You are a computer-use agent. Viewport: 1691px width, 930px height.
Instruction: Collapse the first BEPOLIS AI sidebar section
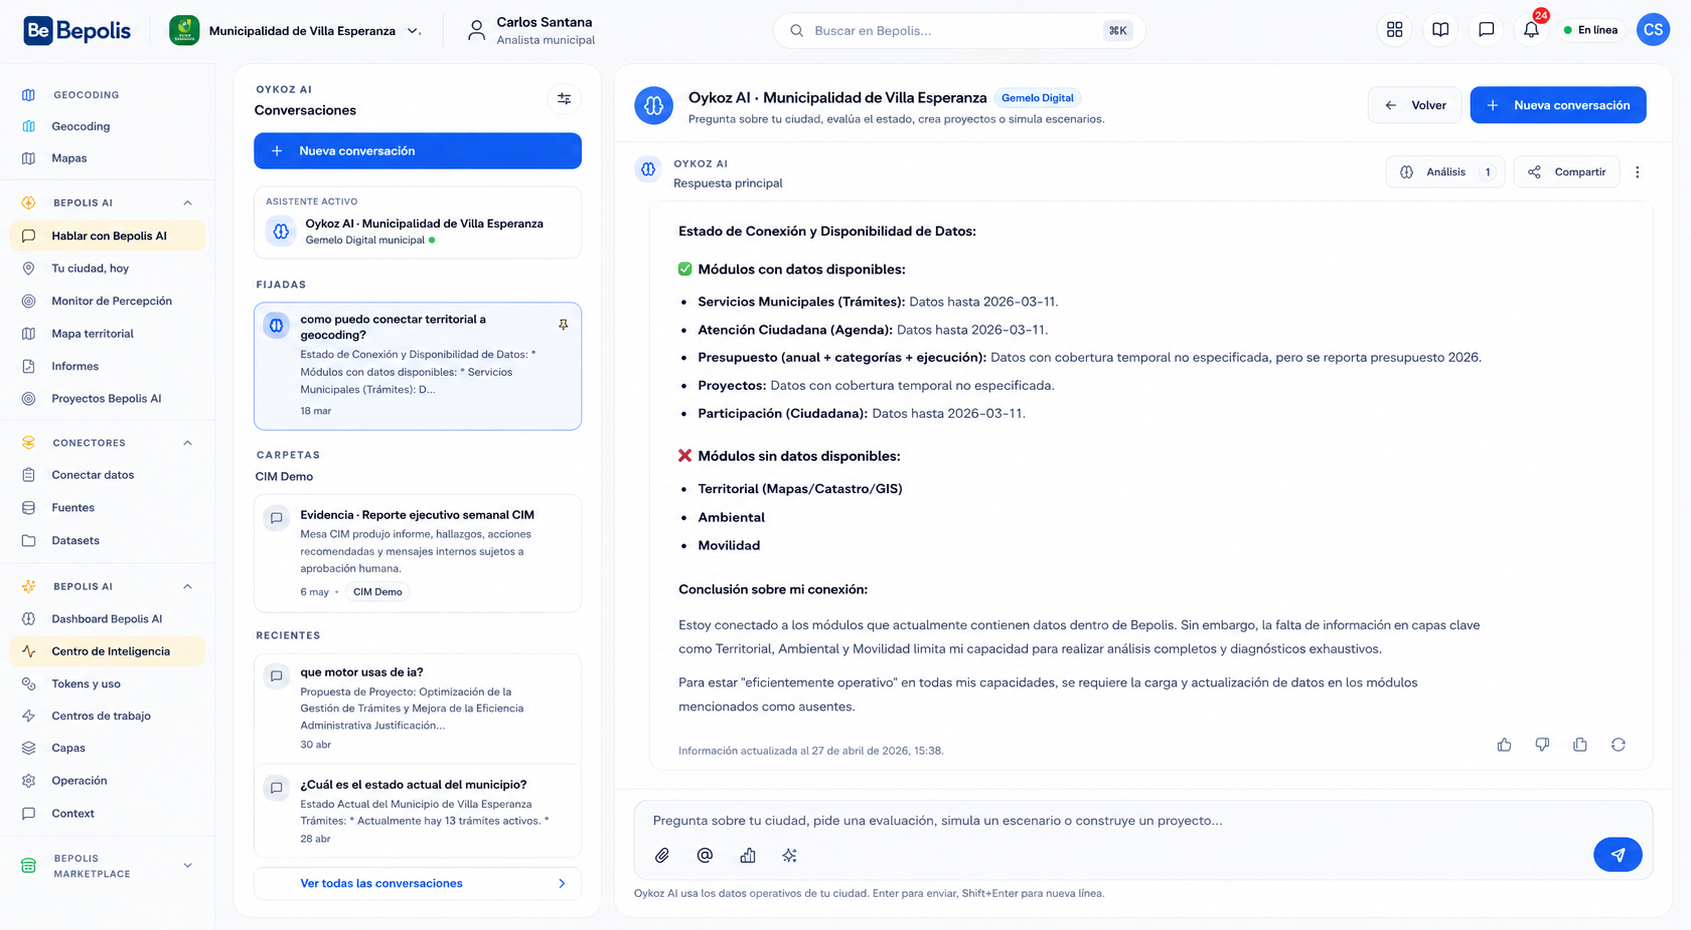point(187,203)
